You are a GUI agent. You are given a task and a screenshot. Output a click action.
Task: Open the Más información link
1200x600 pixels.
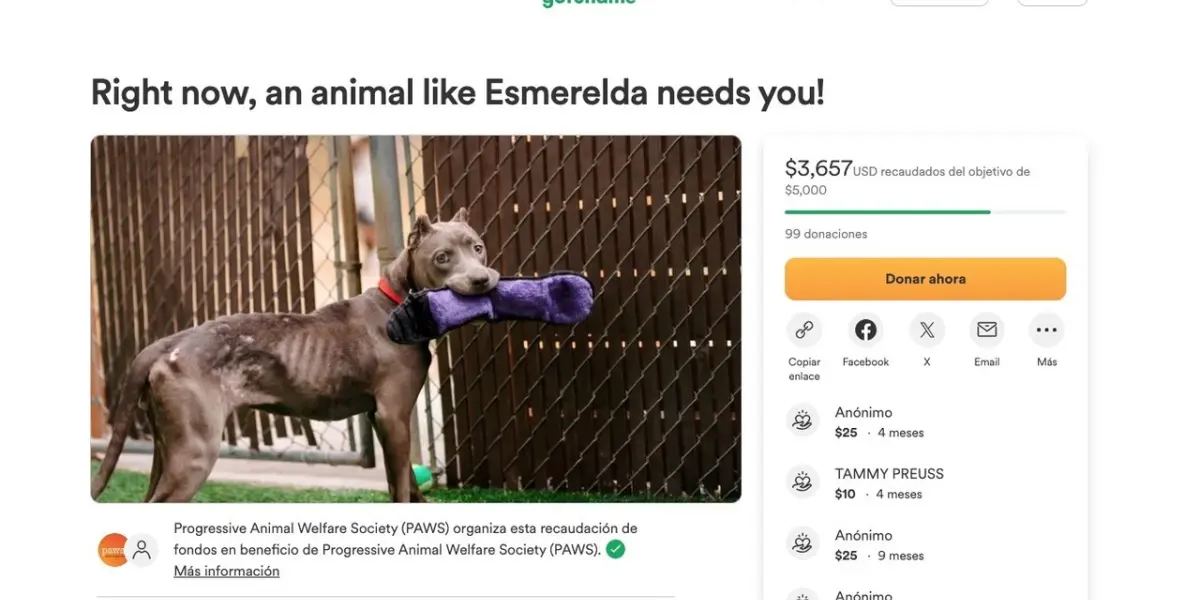coord(227,571)
